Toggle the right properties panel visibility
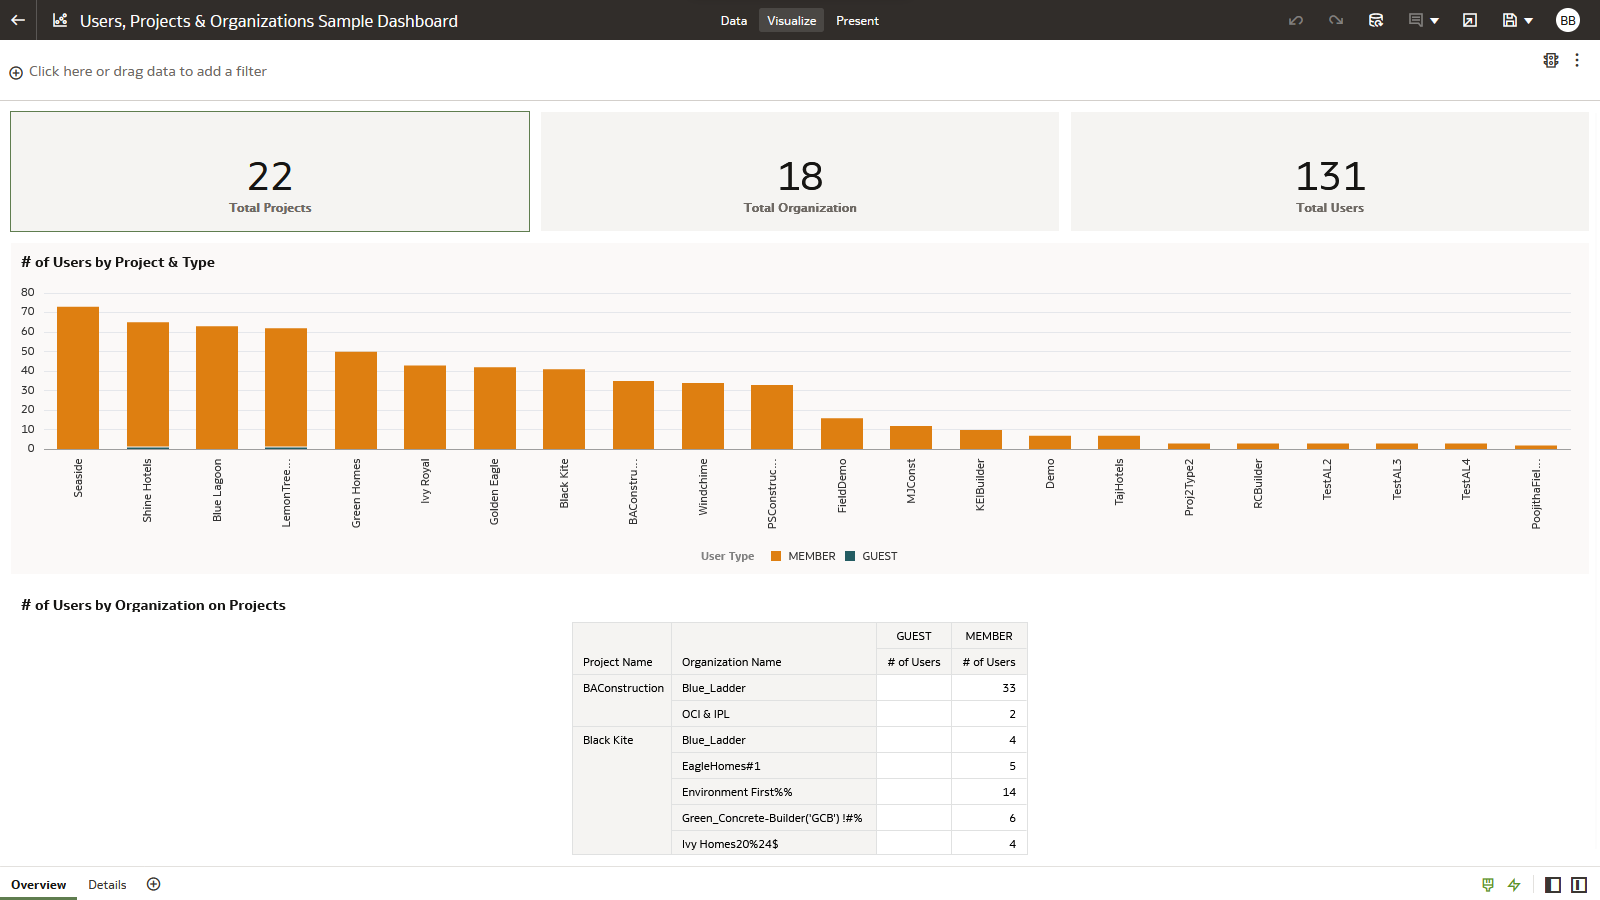 (x=1580, y=884)
